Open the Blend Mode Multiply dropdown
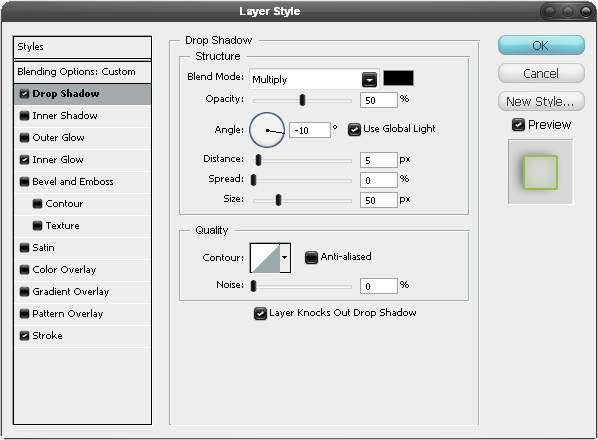The image size is (598, 440). coord(314,79)
